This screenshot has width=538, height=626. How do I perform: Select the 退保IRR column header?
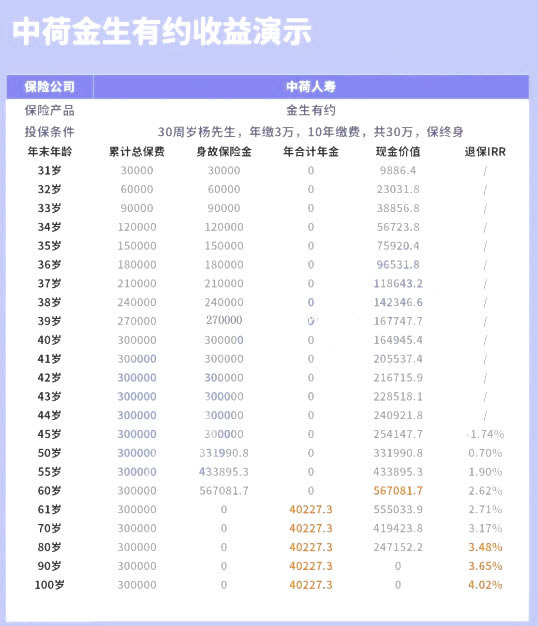coord(485,152)
